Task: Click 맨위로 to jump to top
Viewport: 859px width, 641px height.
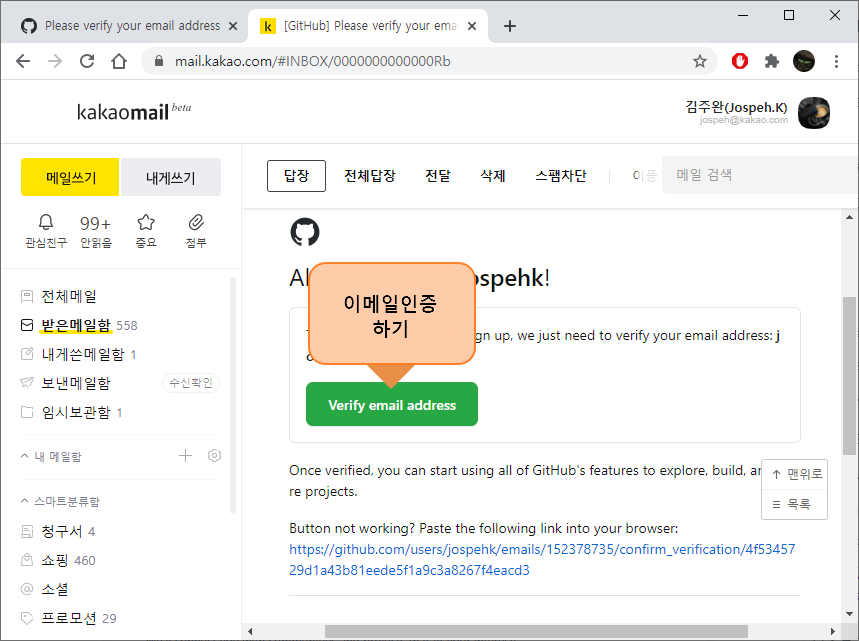Action: tap(794, 474)
